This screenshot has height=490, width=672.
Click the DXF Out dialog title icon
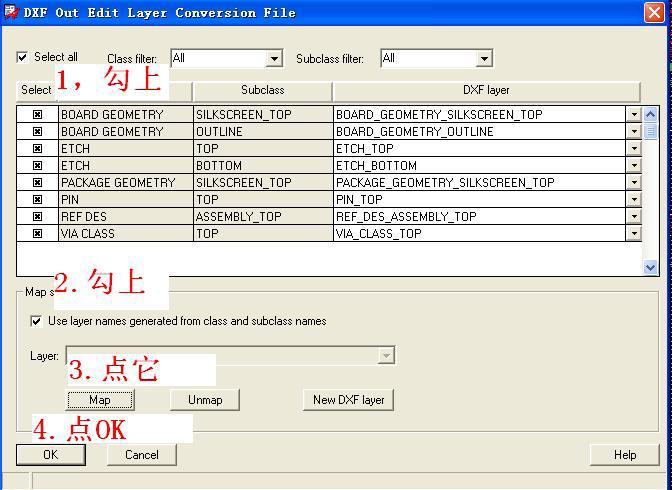click(x=11, y=12)
